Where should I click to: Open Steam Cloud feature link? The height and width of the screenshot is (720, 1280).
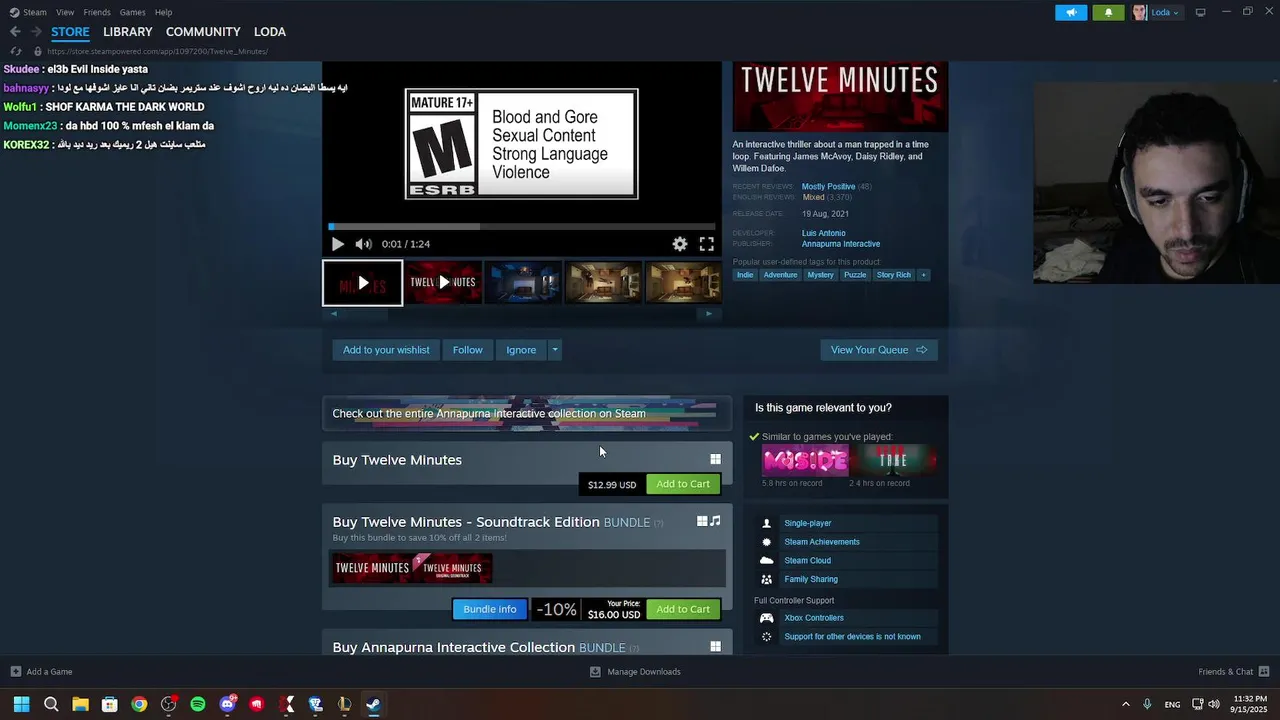click(x=807, y=561)
